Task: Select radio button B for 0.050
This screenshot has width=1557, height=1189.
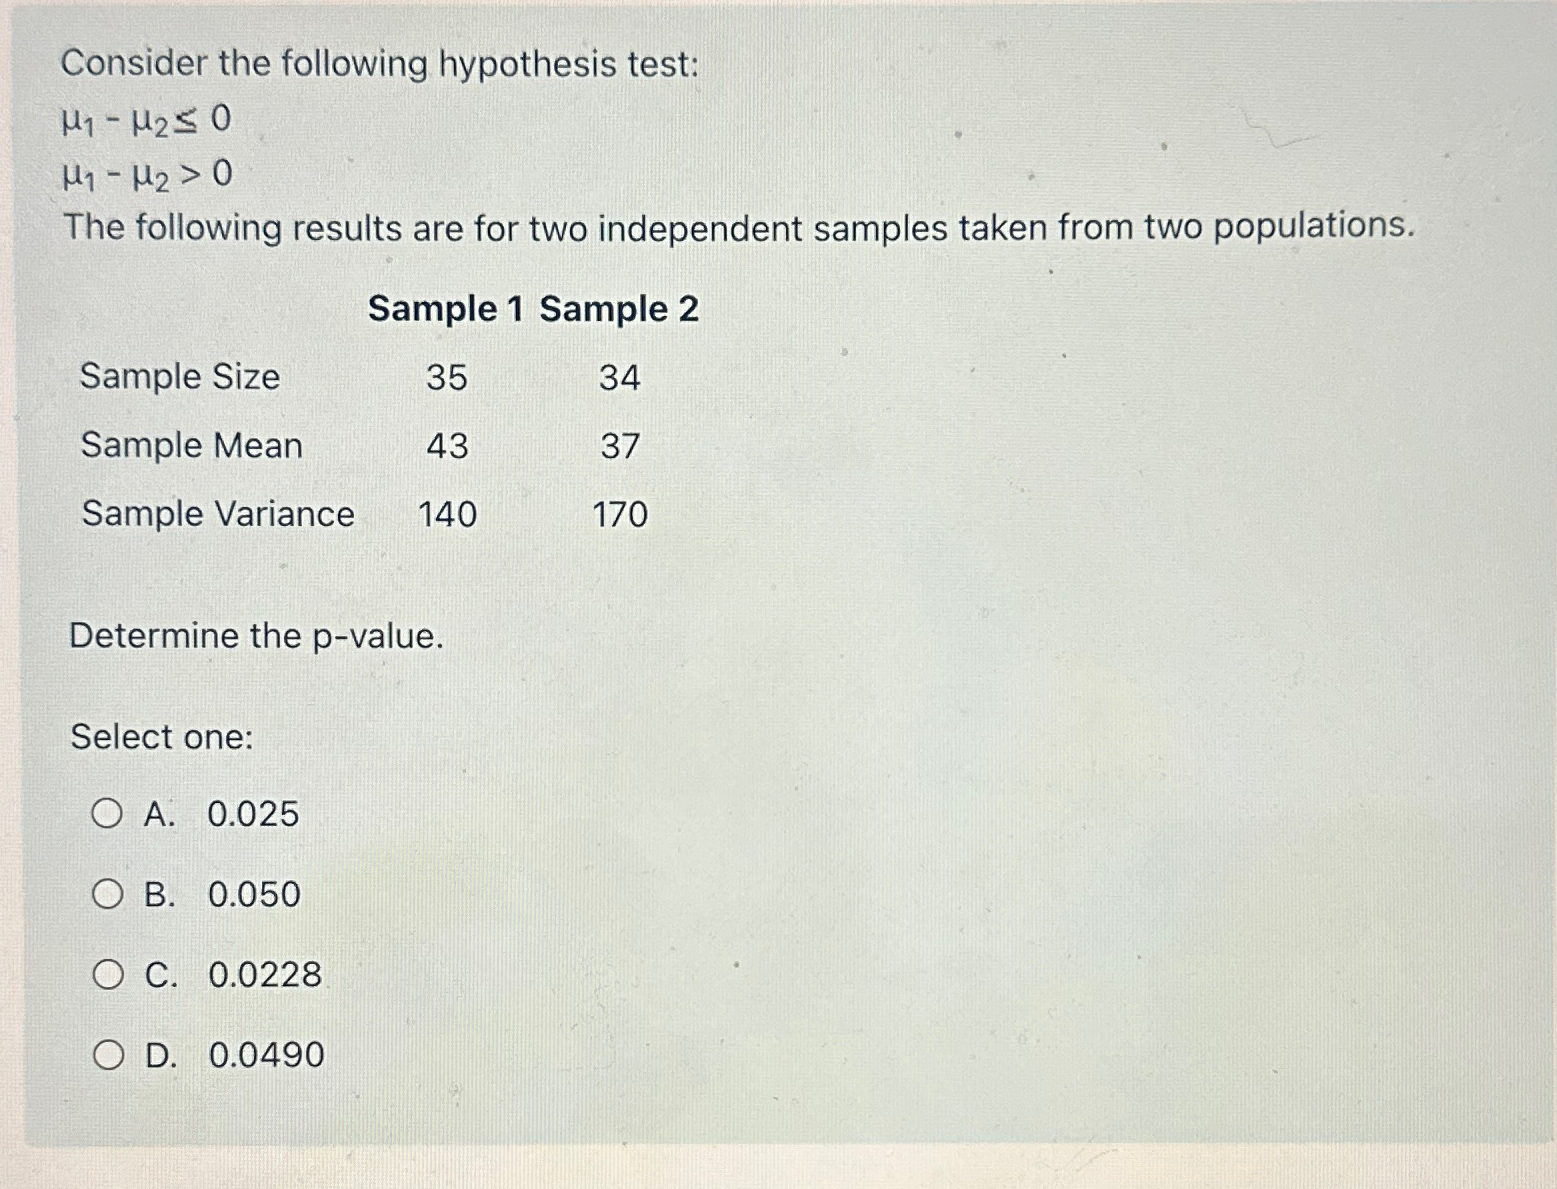Action: tap(109, 895)
